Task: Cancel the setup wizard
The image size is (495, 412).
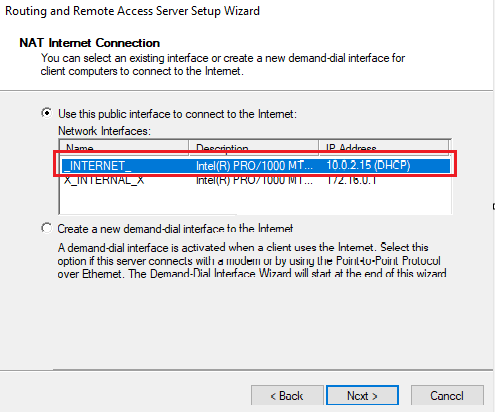Action: [447, 396]
